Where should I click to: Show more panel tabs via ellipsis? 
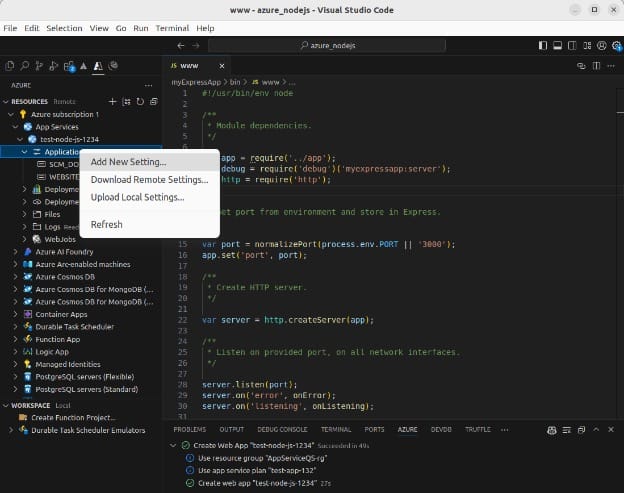pos(505,430)
